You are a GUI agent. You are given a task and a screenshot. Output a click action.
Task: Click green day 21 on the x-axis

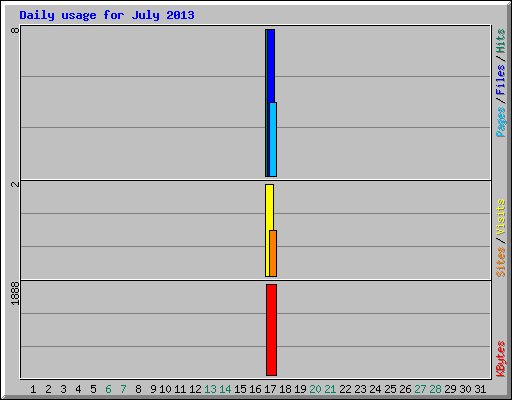click(330, 389)
